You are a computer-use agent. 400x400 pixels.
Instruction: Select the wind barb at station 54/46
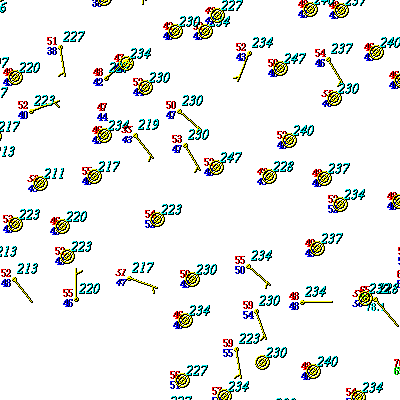click(335, 71)
